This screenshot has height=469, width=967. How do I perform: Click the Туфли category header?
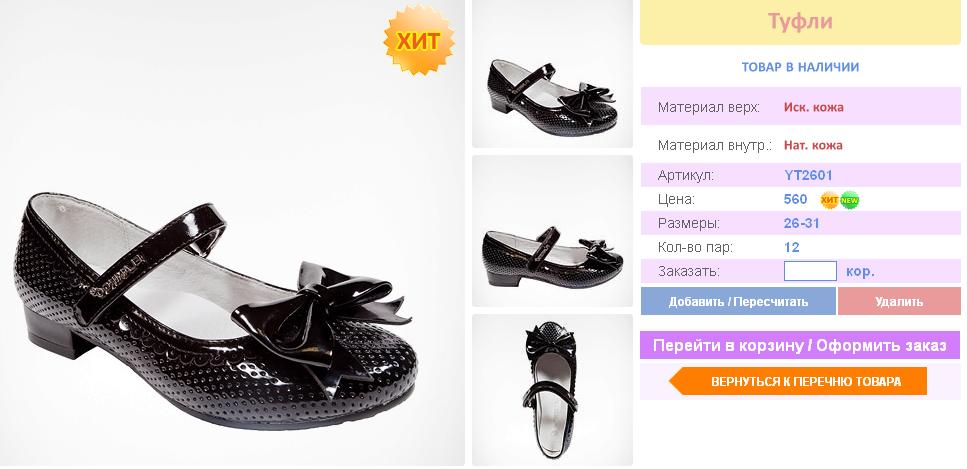click(x=800, y=22)
